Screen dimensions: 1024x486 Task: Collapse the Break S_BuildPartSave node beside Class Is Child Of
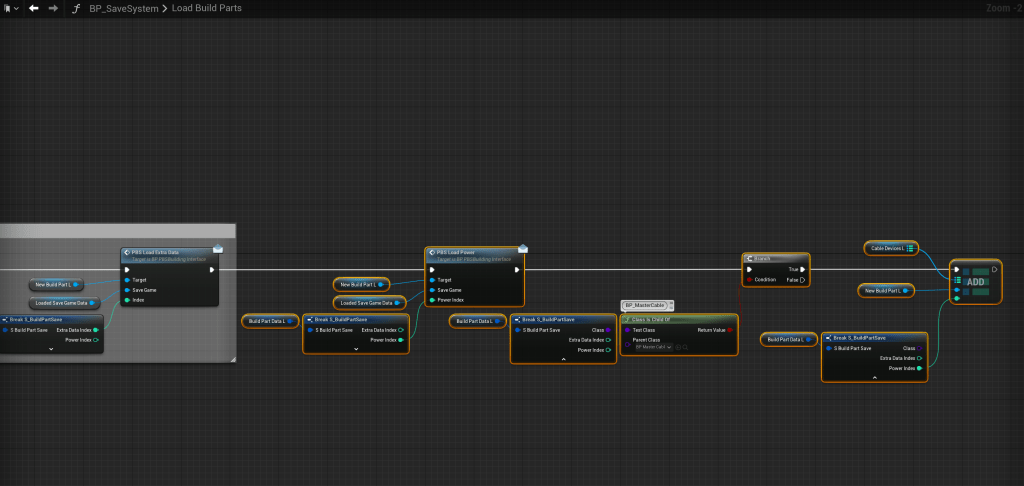563,358
